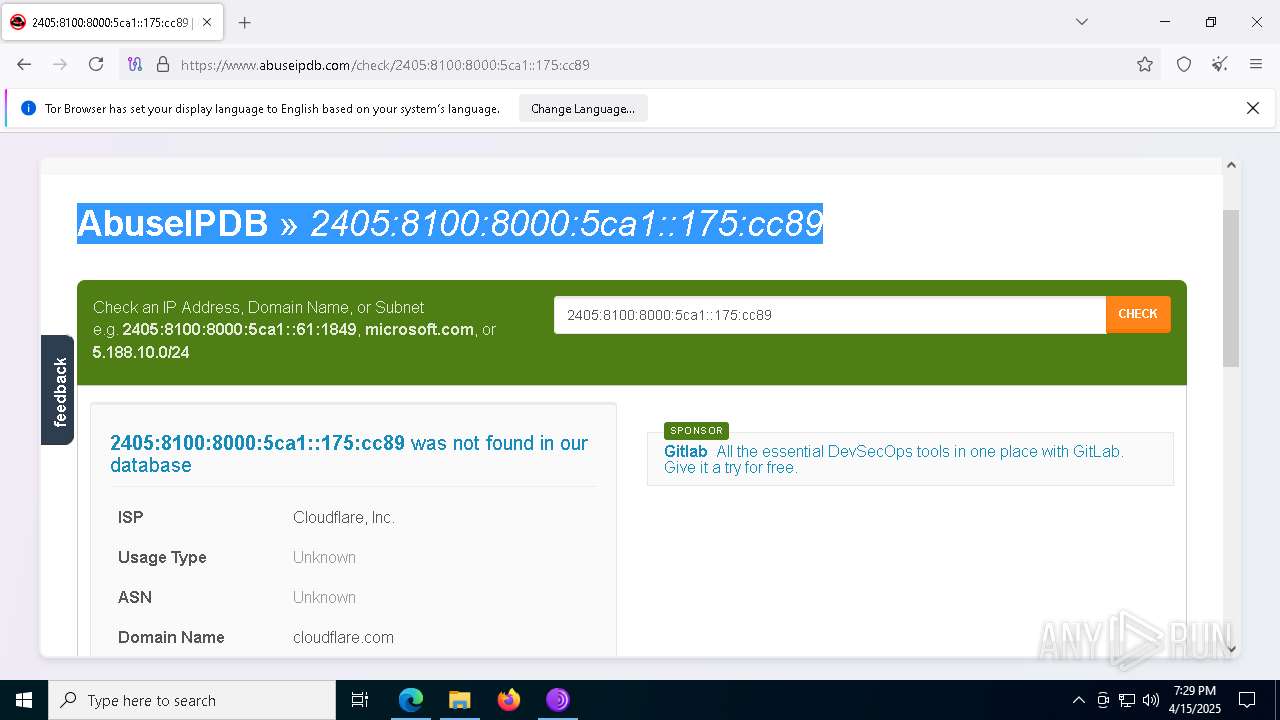
Task: Go forward using the forward arrow
Action: click(60, 64)
